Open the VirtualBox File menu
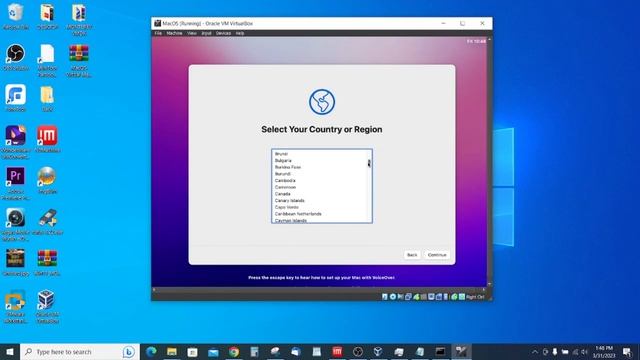This screenshot has width=640, height=360. (x=158, y=33)
